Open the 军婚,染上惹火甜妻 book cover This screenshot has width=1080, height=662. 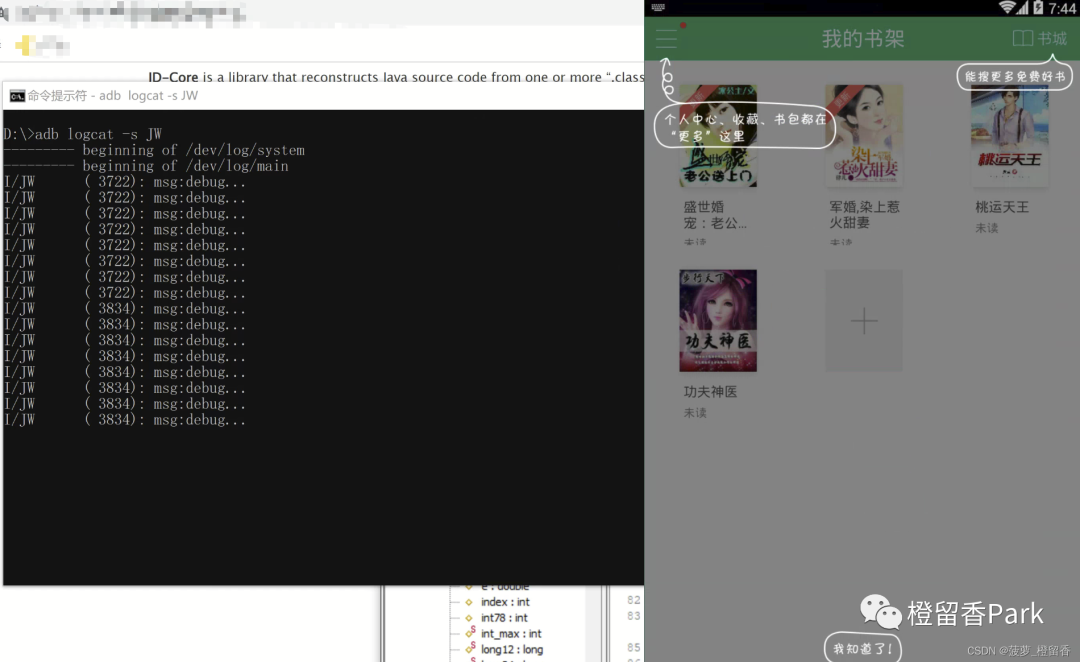point(863,135)
